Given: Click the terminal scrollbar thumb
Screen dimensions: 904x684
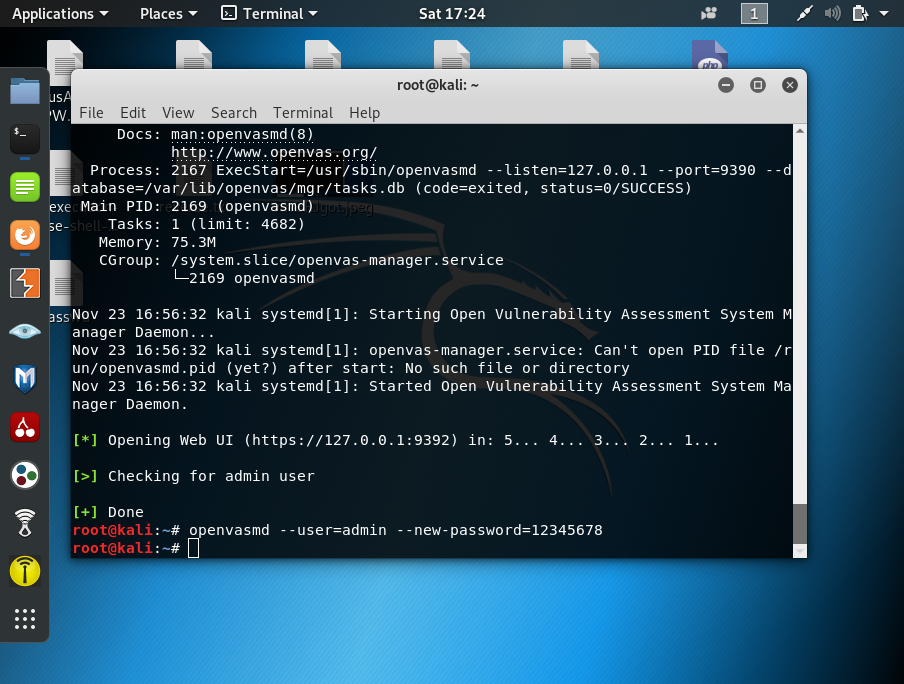Looking at the screenshot, I should point(800,523).
